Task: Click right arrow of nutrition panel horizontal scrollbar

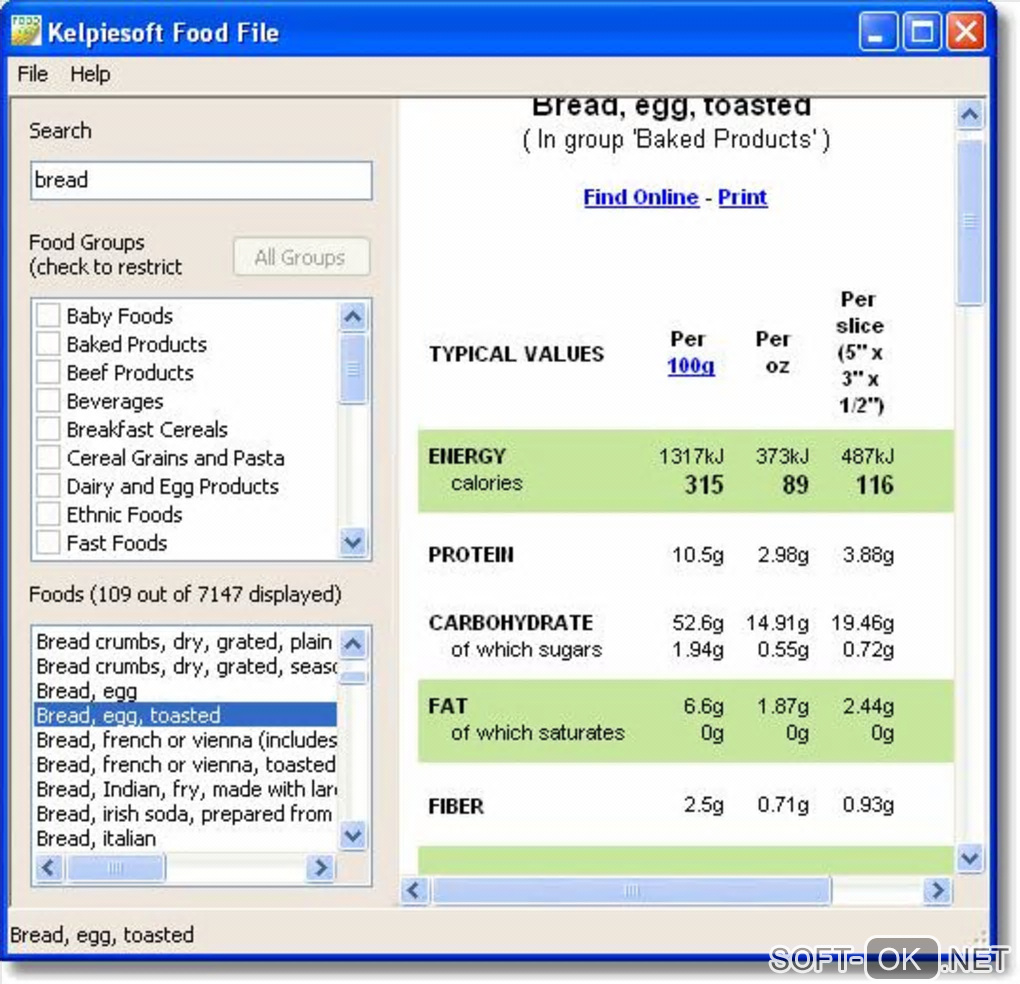Action: pos(937,890)
